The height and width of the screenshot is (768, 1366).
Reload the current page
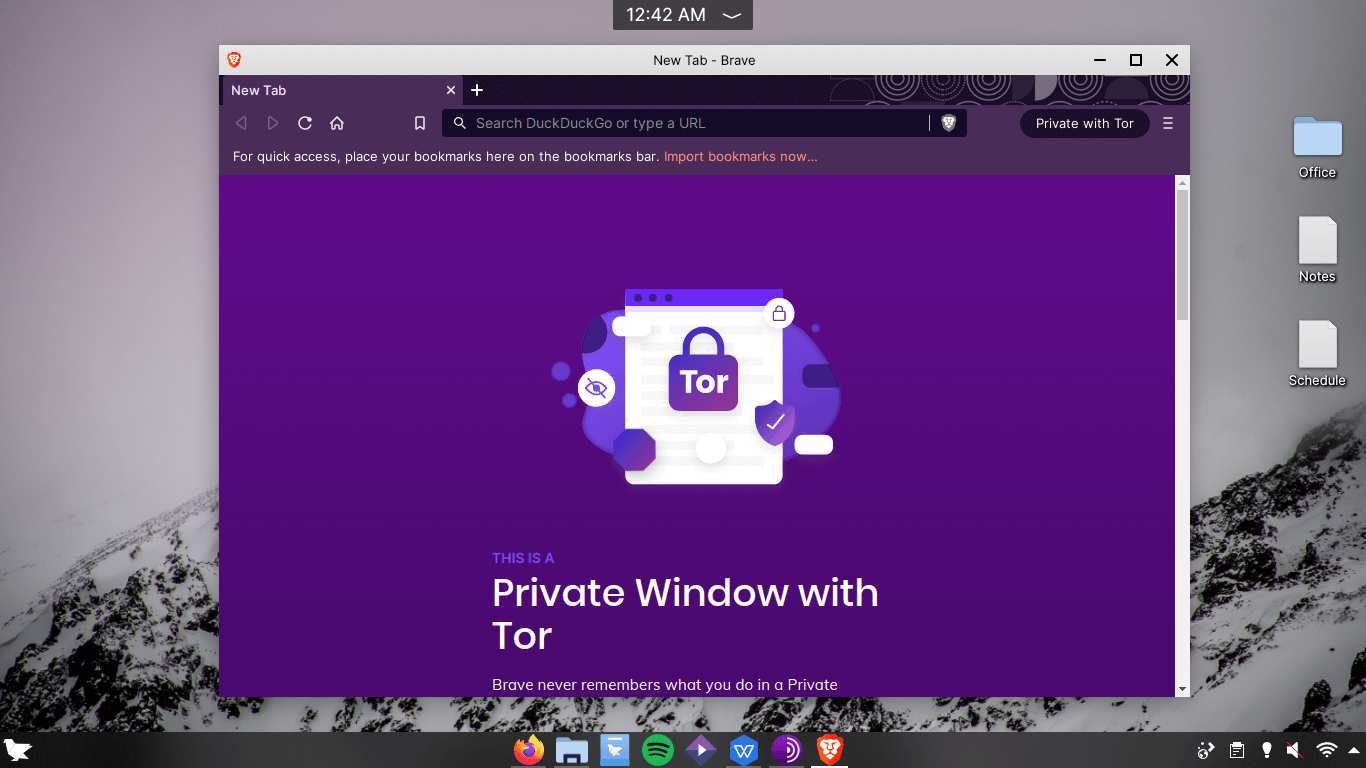305,123
